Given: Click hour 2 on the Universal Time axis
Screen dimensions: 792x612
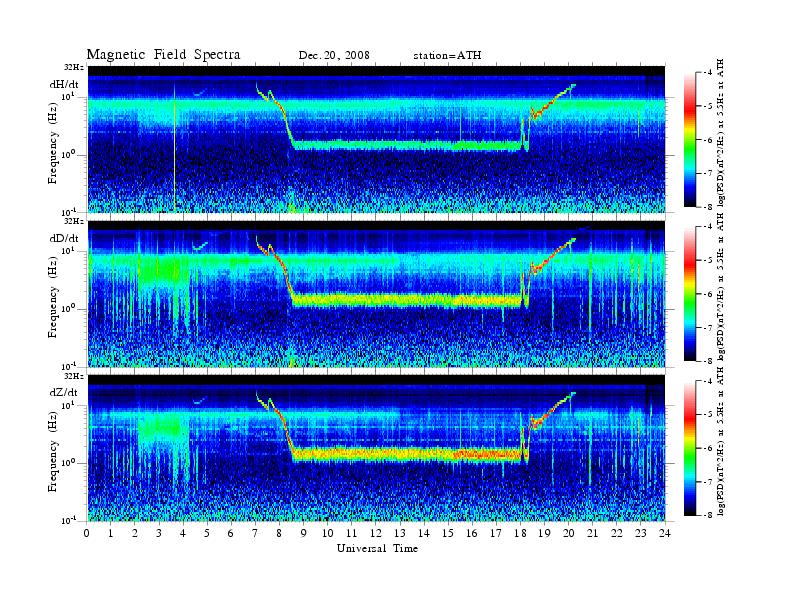Looking at the screenshot, I should click(x=135, y=533).
